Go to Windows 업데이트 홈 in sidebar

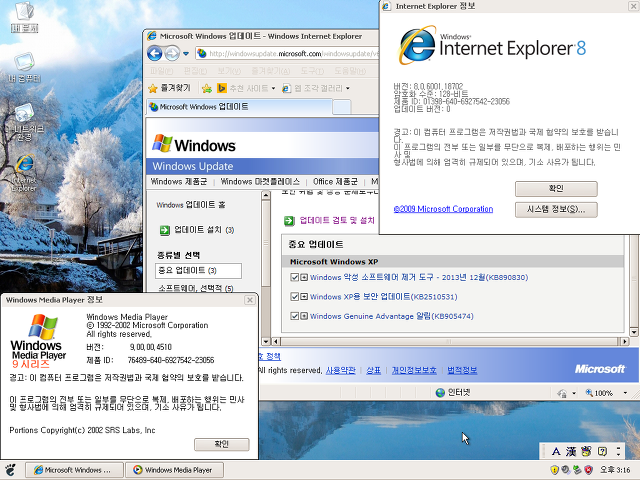(191, 205)
